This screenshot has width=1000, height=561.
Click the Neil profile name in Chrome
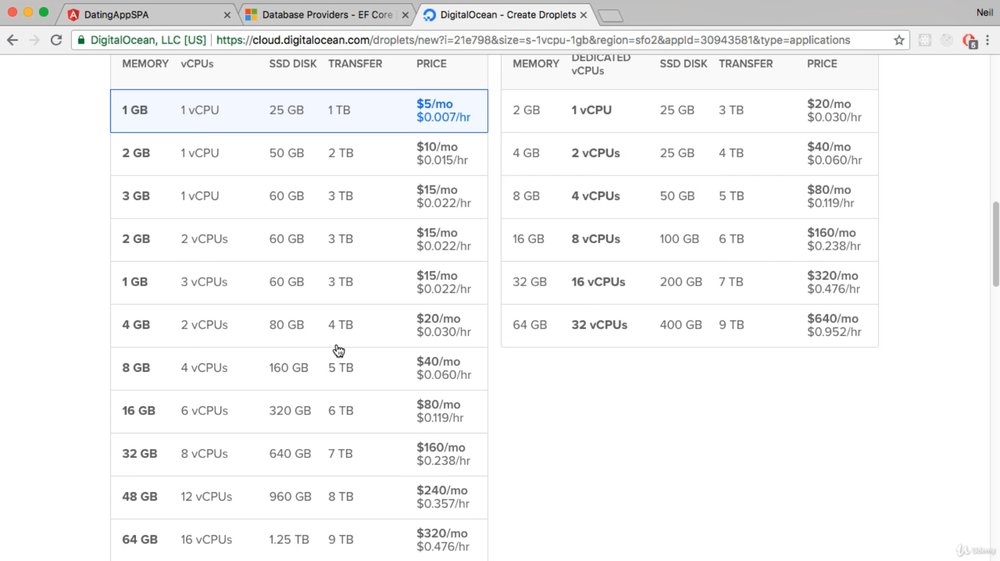point(985,13)
